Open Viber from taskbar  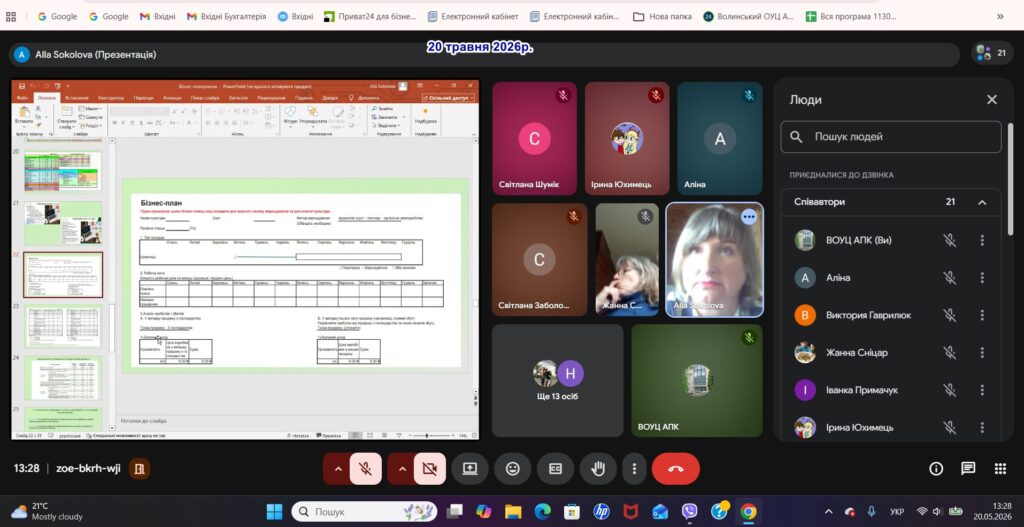point(690,511)
